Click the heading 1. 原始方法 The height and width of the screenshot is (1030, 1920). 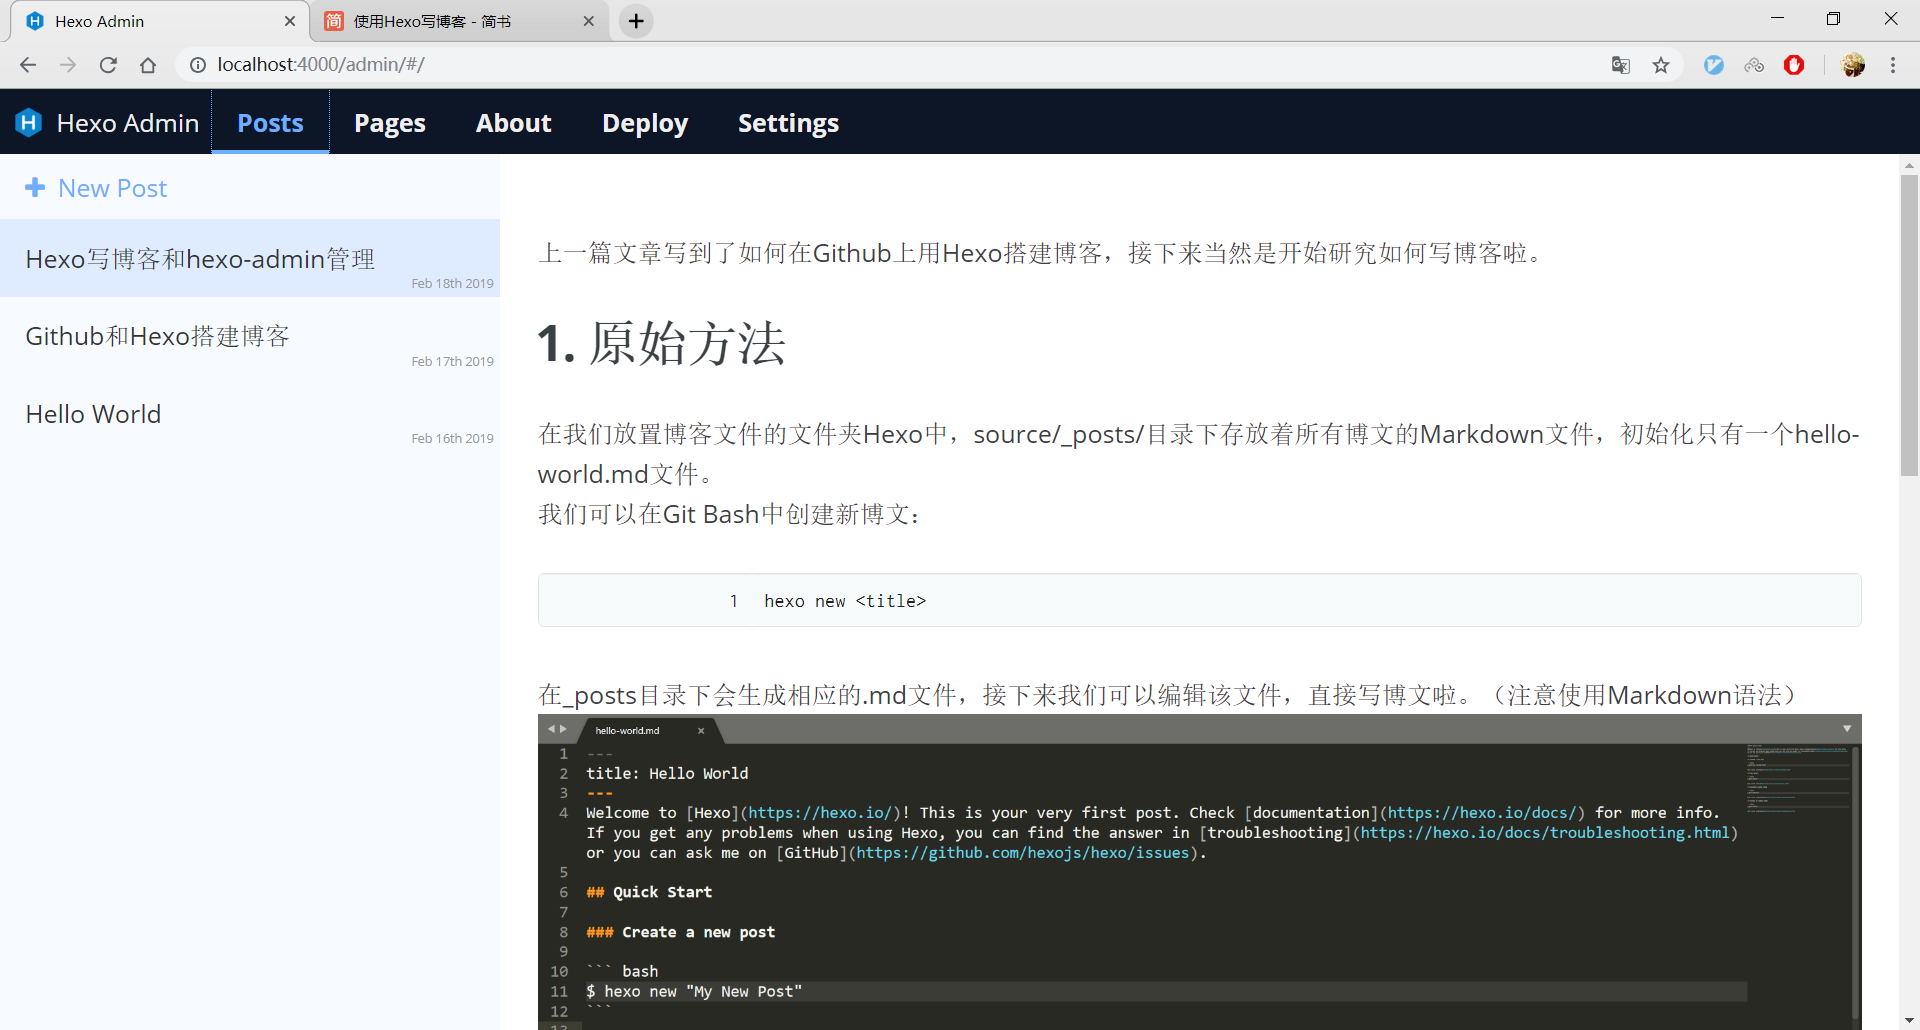coord(661,343)
